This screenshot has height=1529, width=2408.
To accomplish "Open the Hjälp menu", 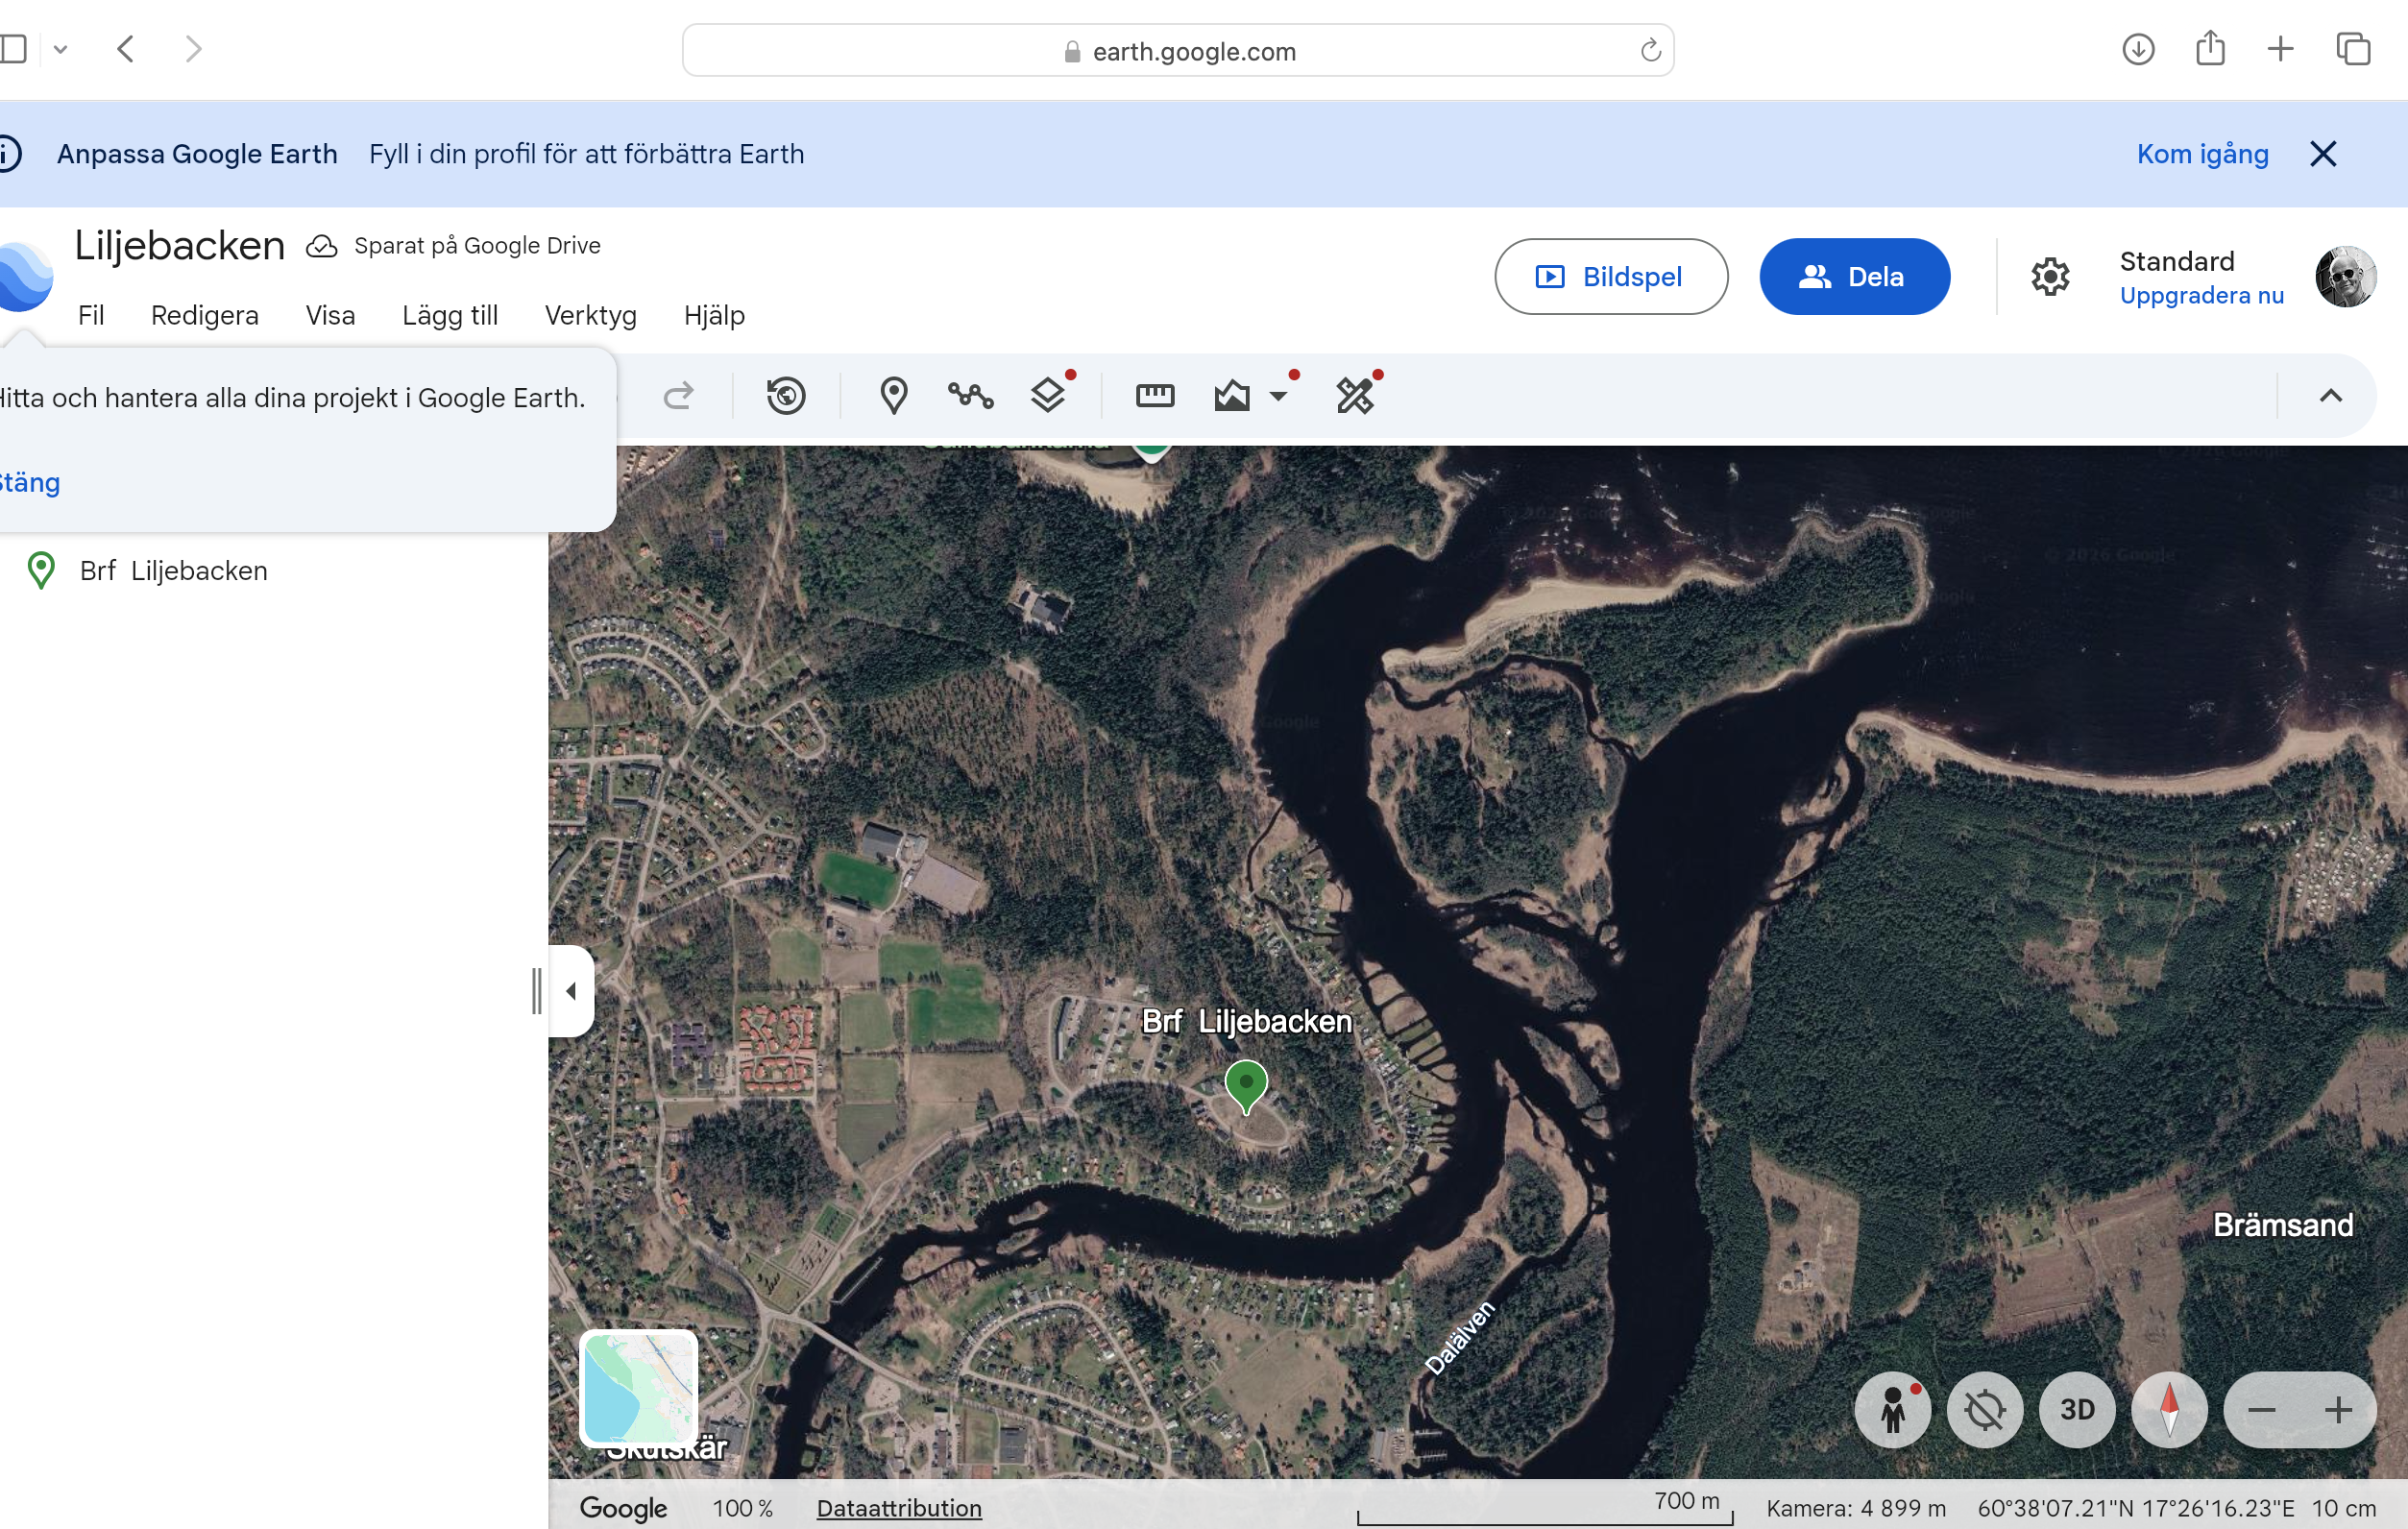I will coord(715,316).
